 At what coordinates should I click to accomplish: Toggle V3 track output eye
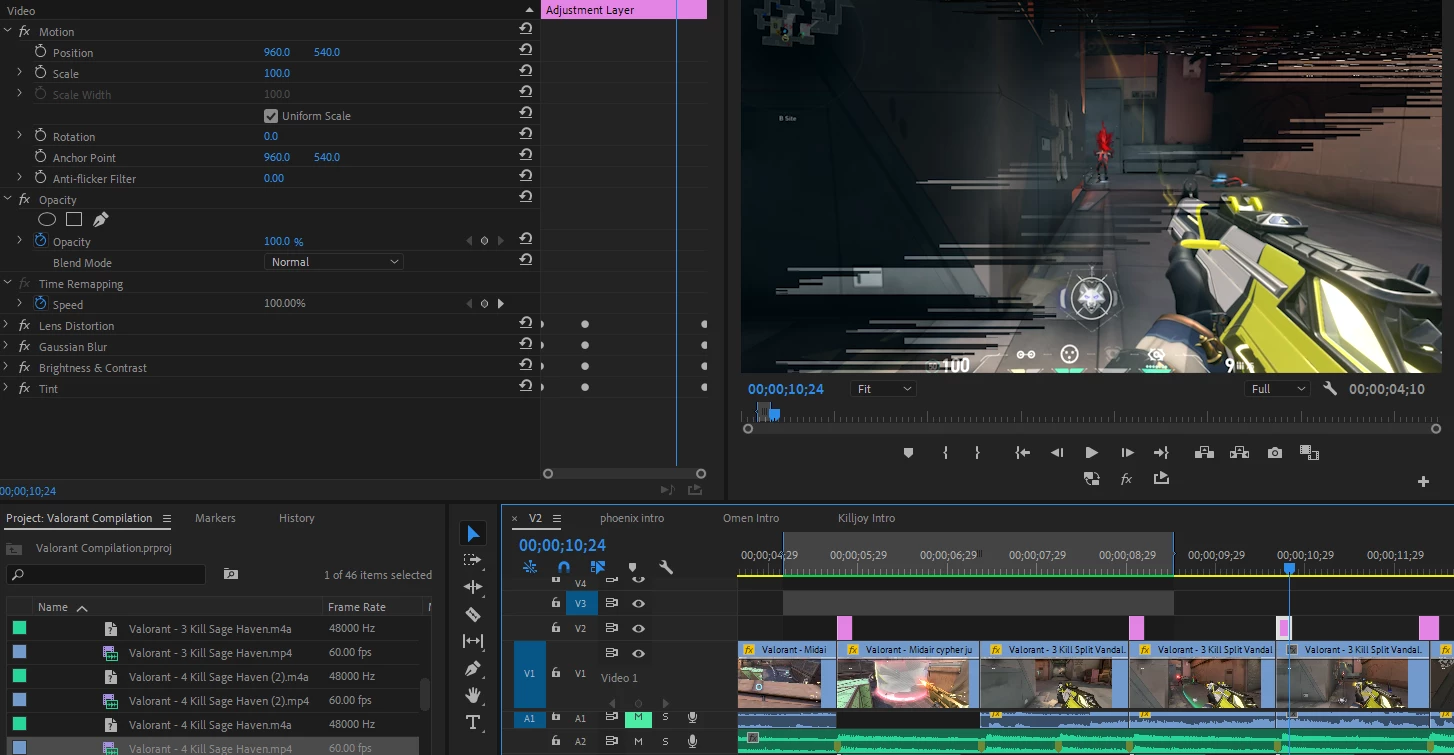pos(638,603)
